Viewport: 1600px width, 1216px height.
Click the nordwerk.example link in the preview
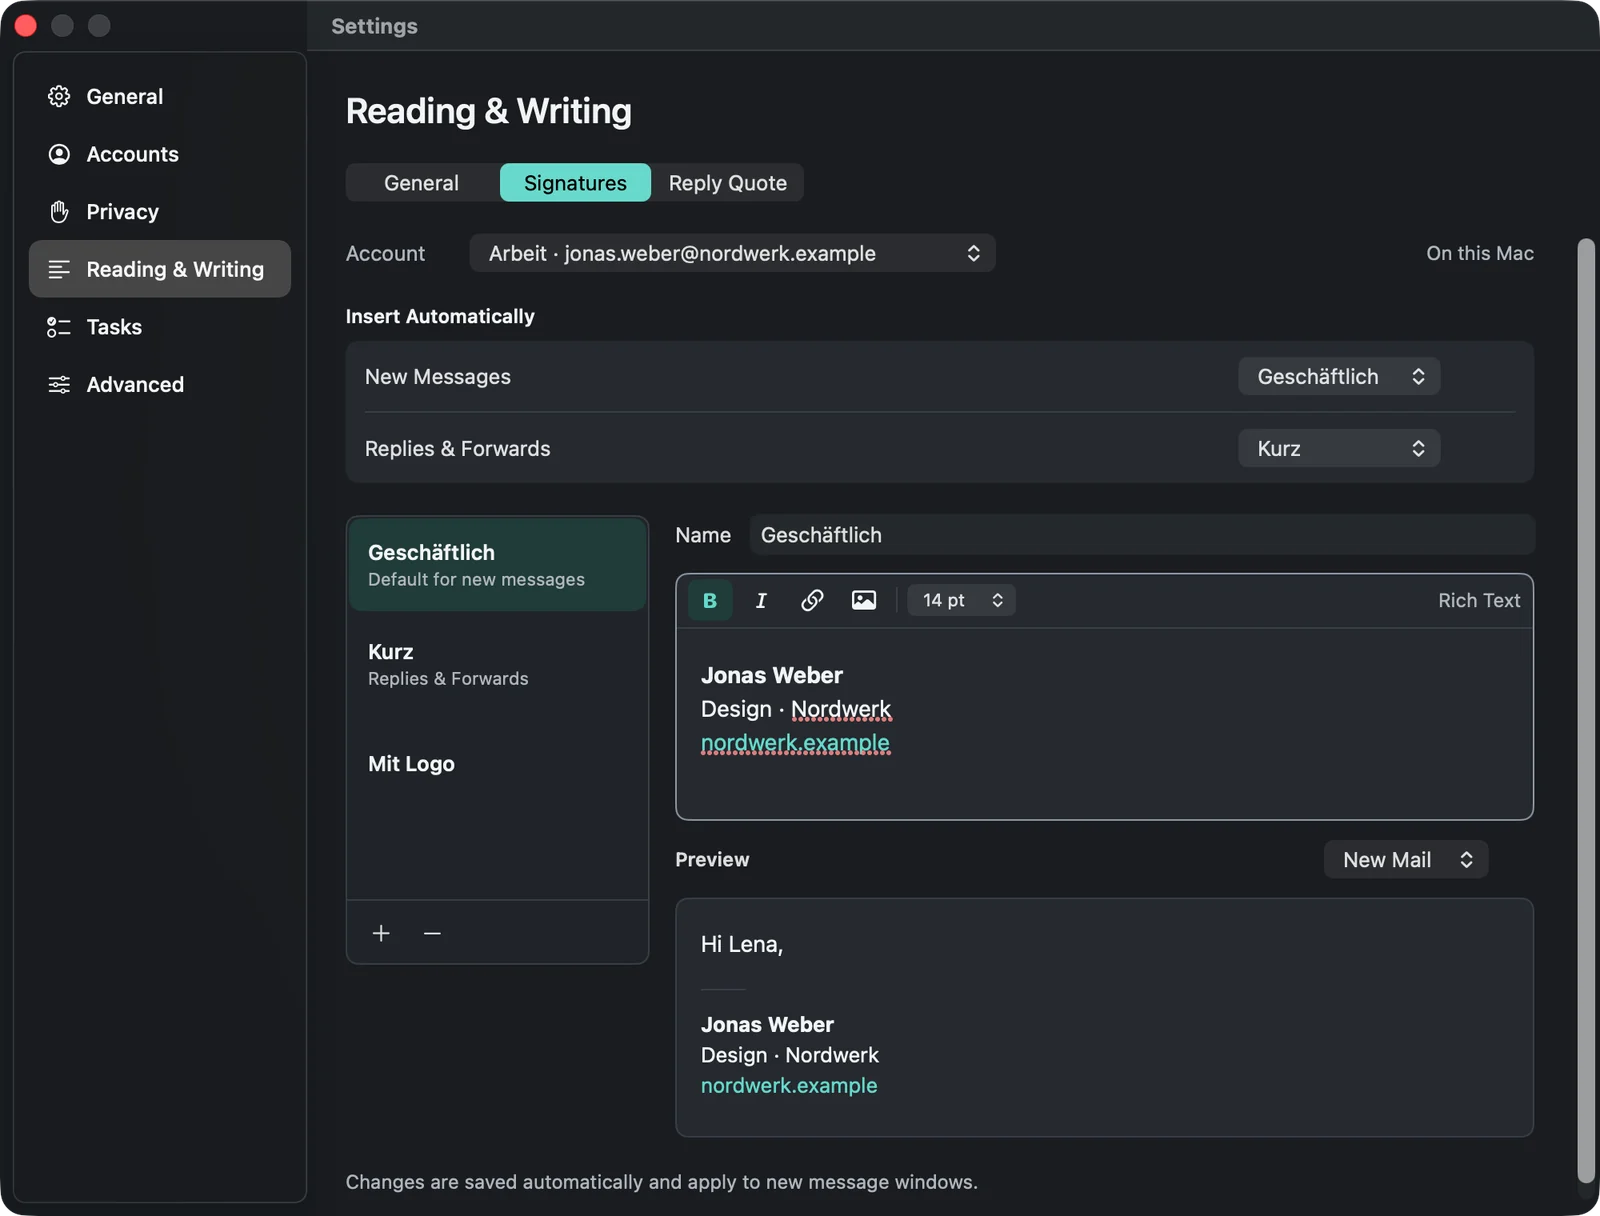point(789,1085)
